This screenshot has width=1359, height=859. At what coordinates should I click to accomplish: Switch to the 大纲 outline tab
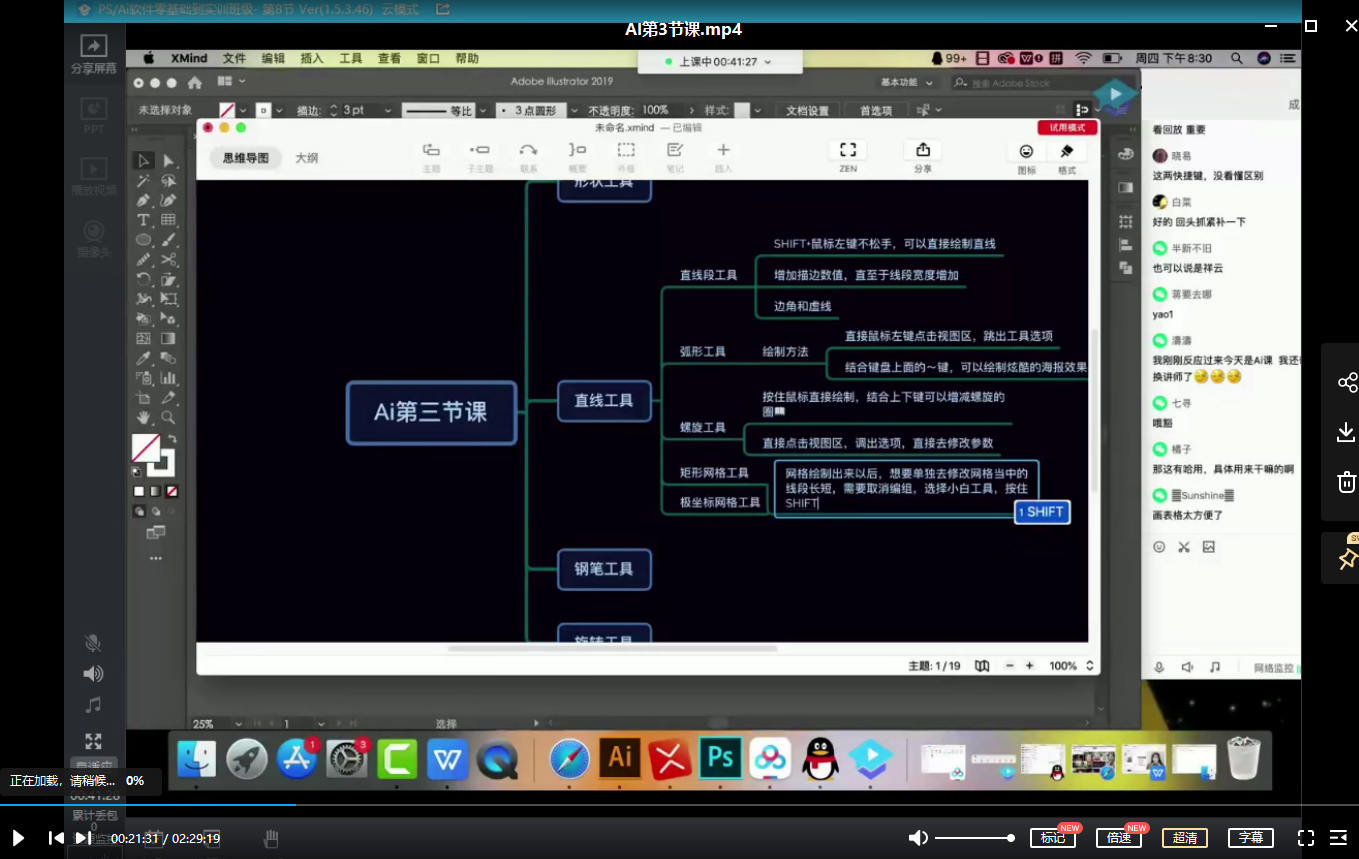[306, 158]
